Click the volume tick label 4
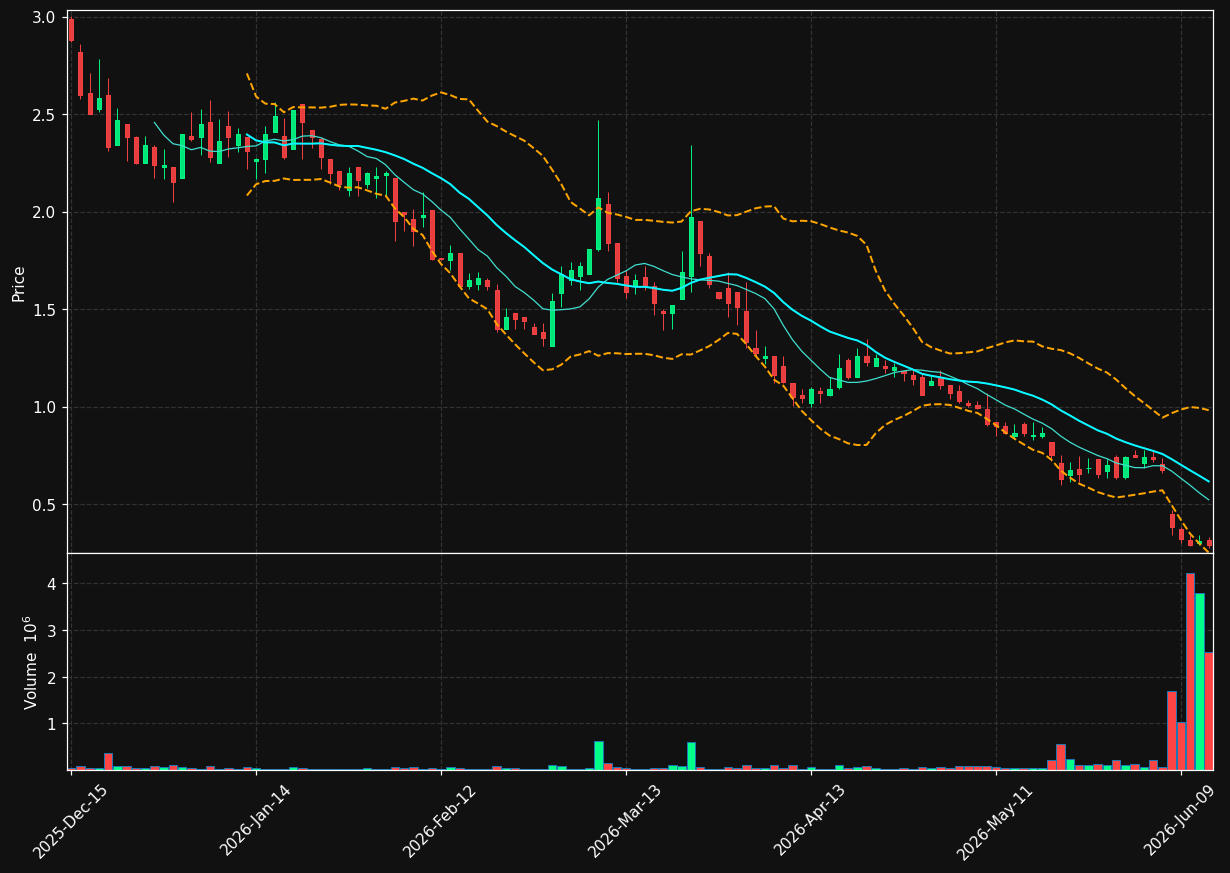This screenshot has height=873, width=1230. (51, 584)
